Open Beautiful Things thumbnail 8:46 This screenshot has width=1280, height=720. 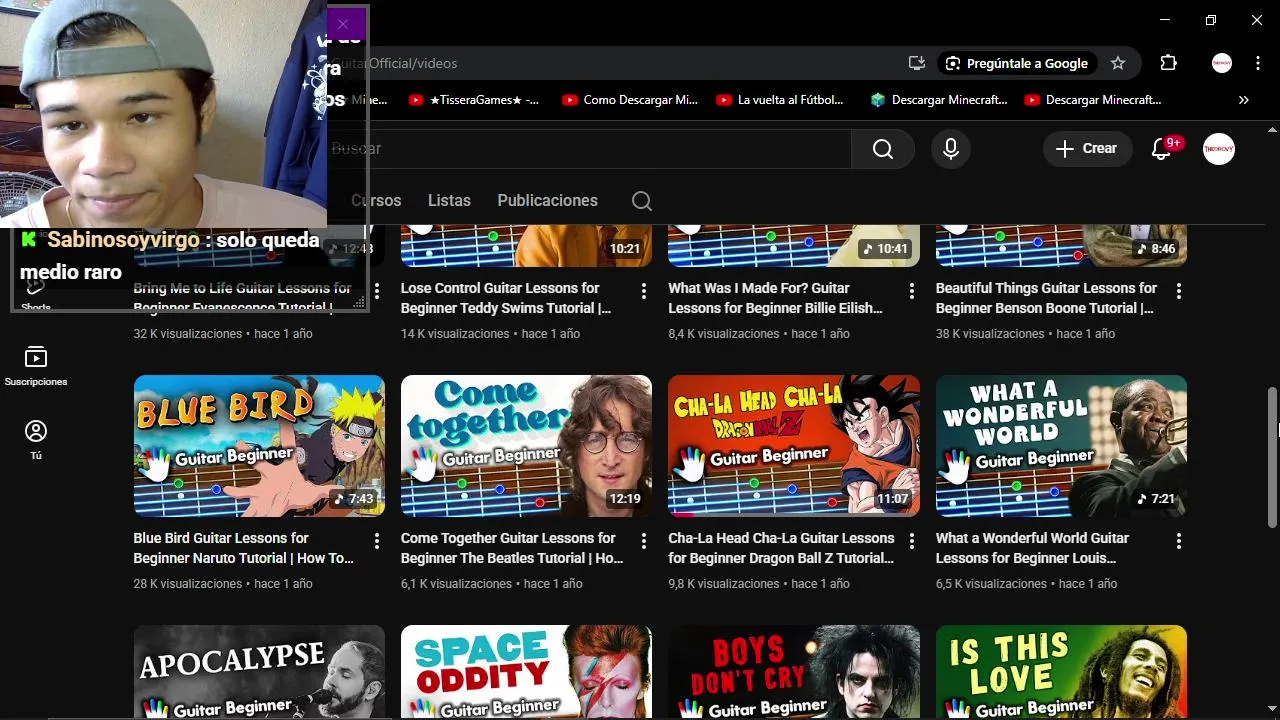1061,246
